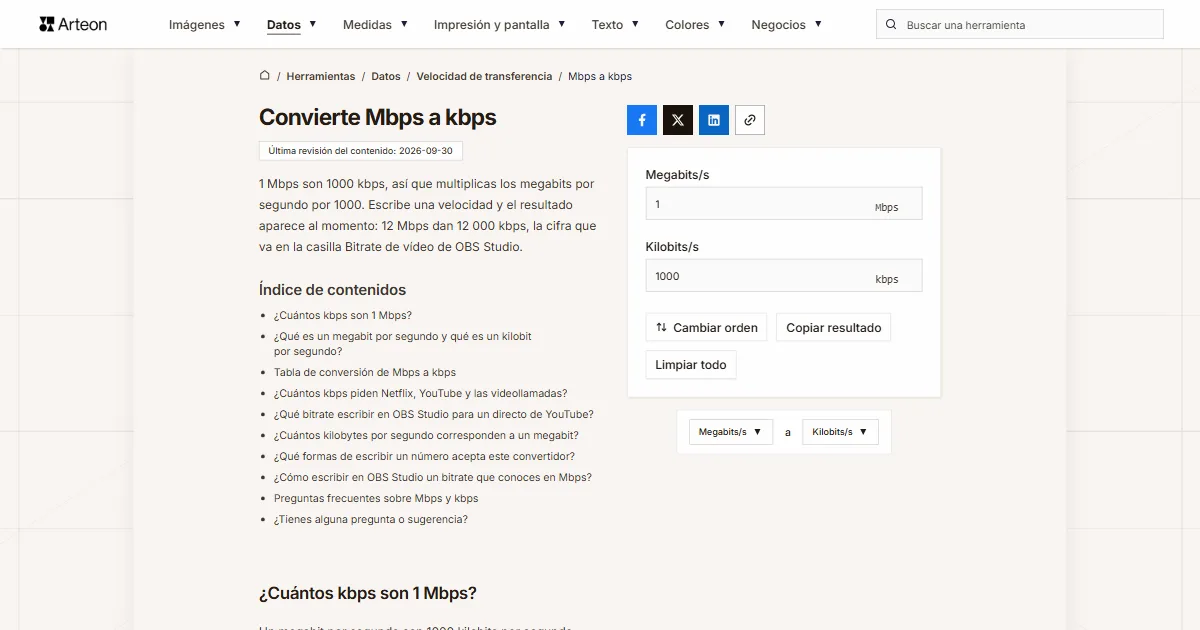1200x630 pixels.
Task: Open Netflix, YouTube y videollamadas section link
Action: point(421,393)
